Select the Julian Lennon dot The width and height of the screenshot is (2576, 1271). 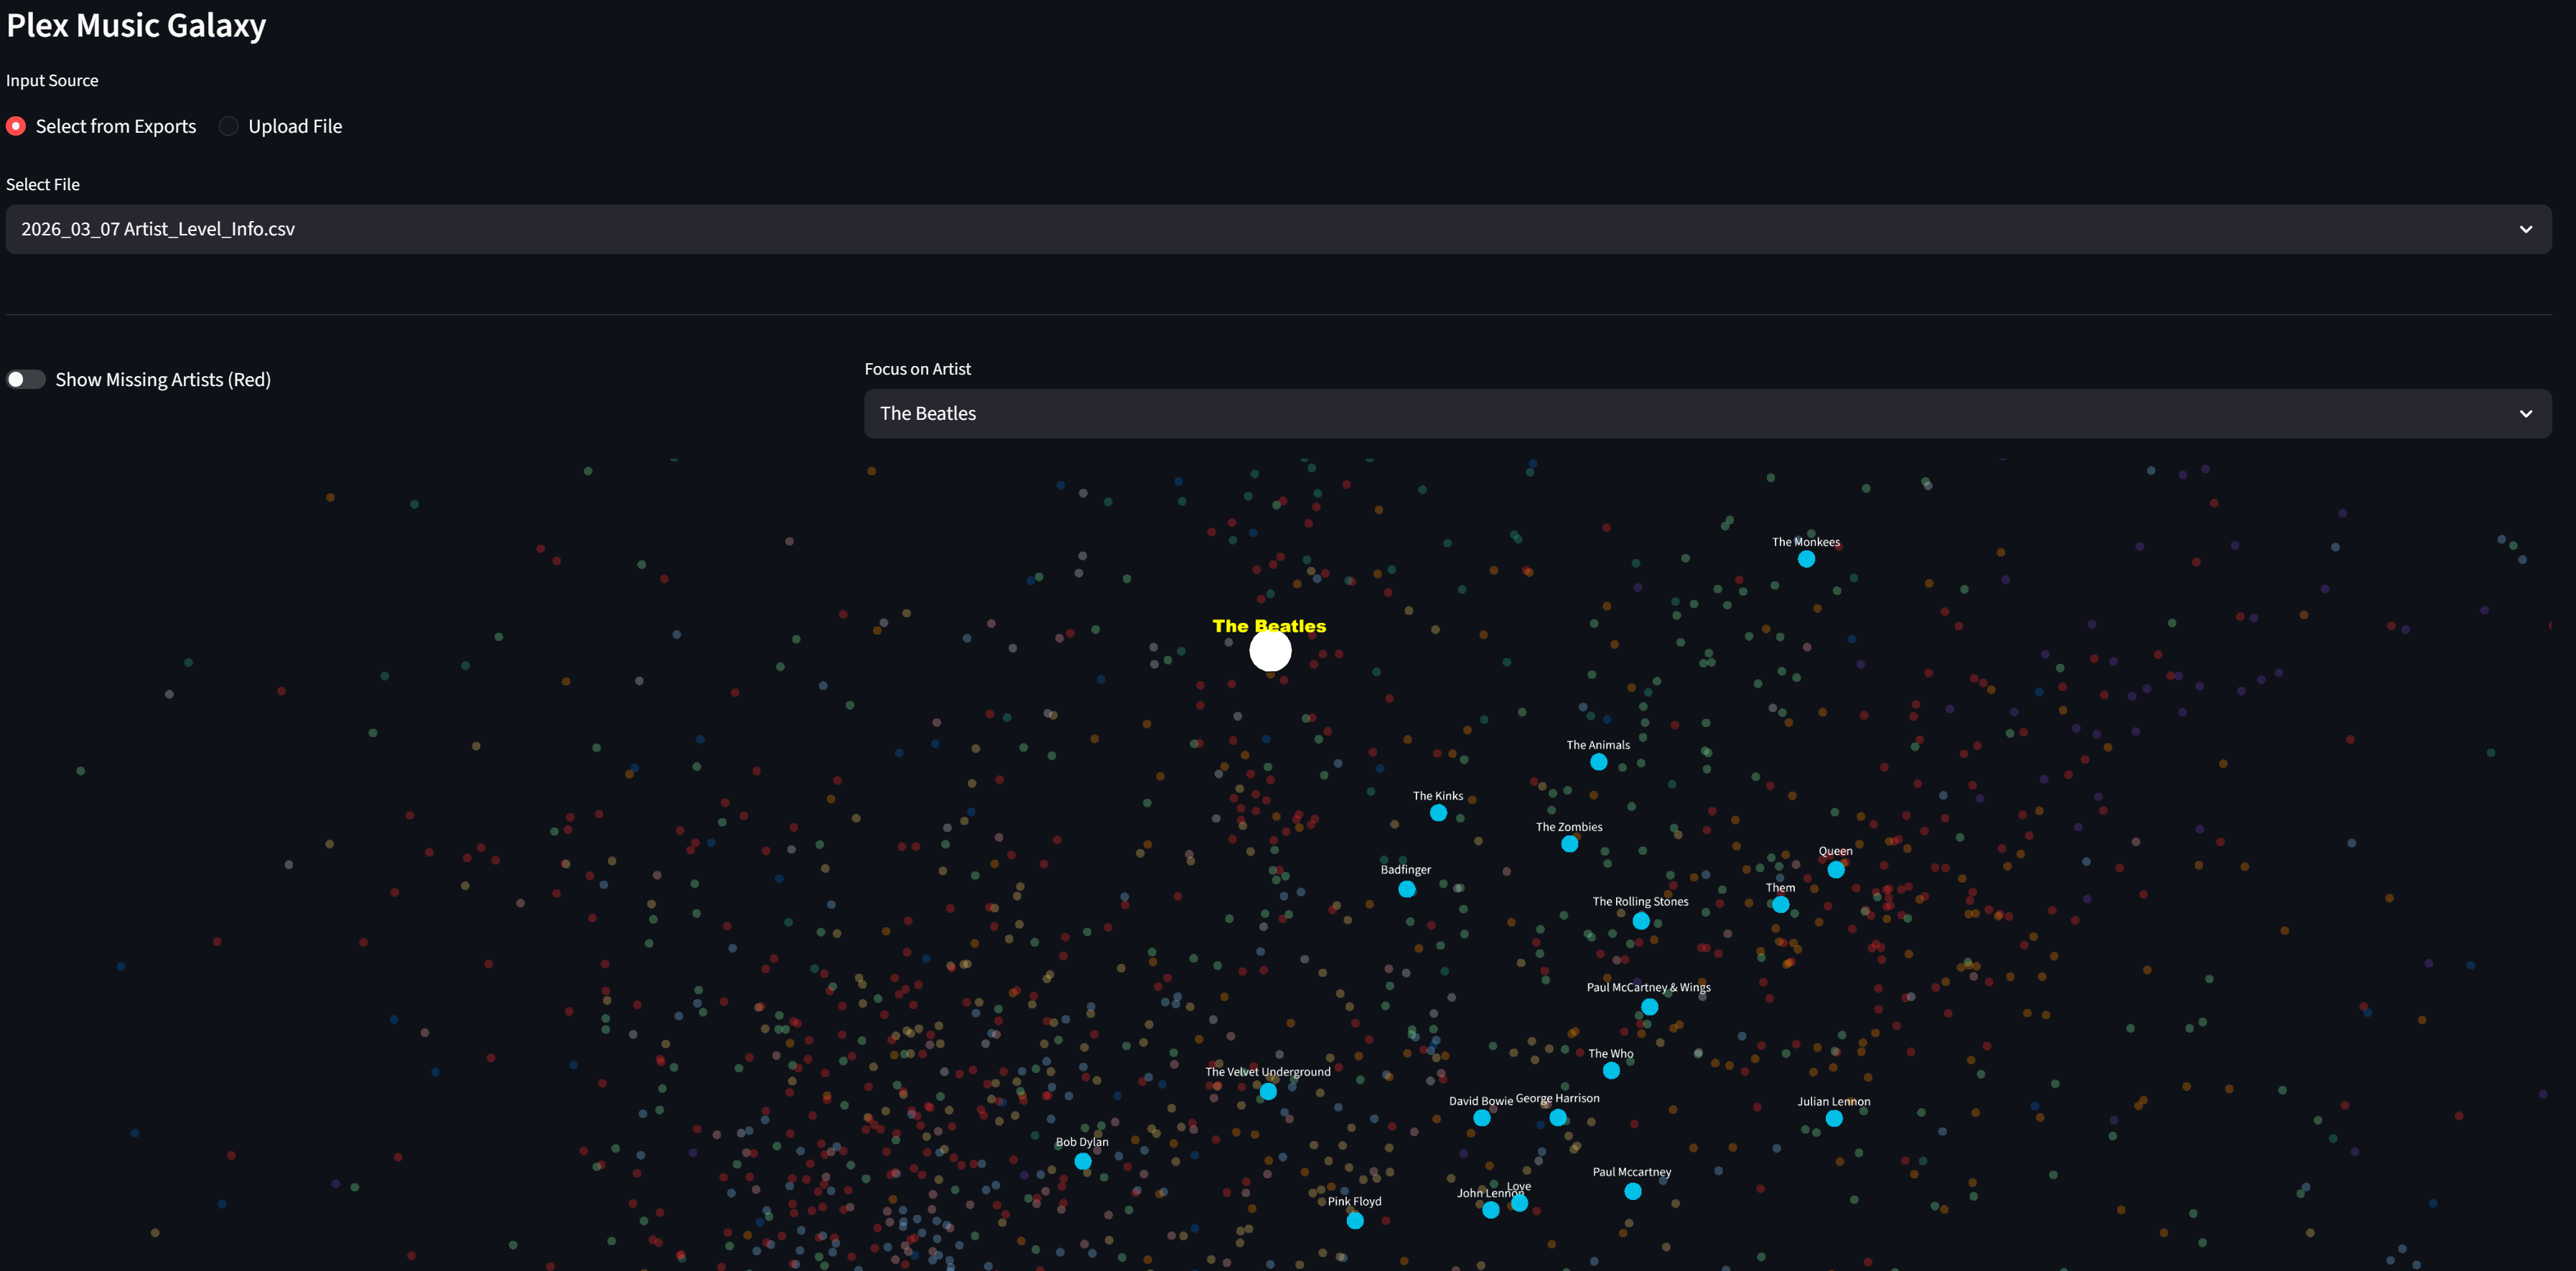[1834, 1119]
